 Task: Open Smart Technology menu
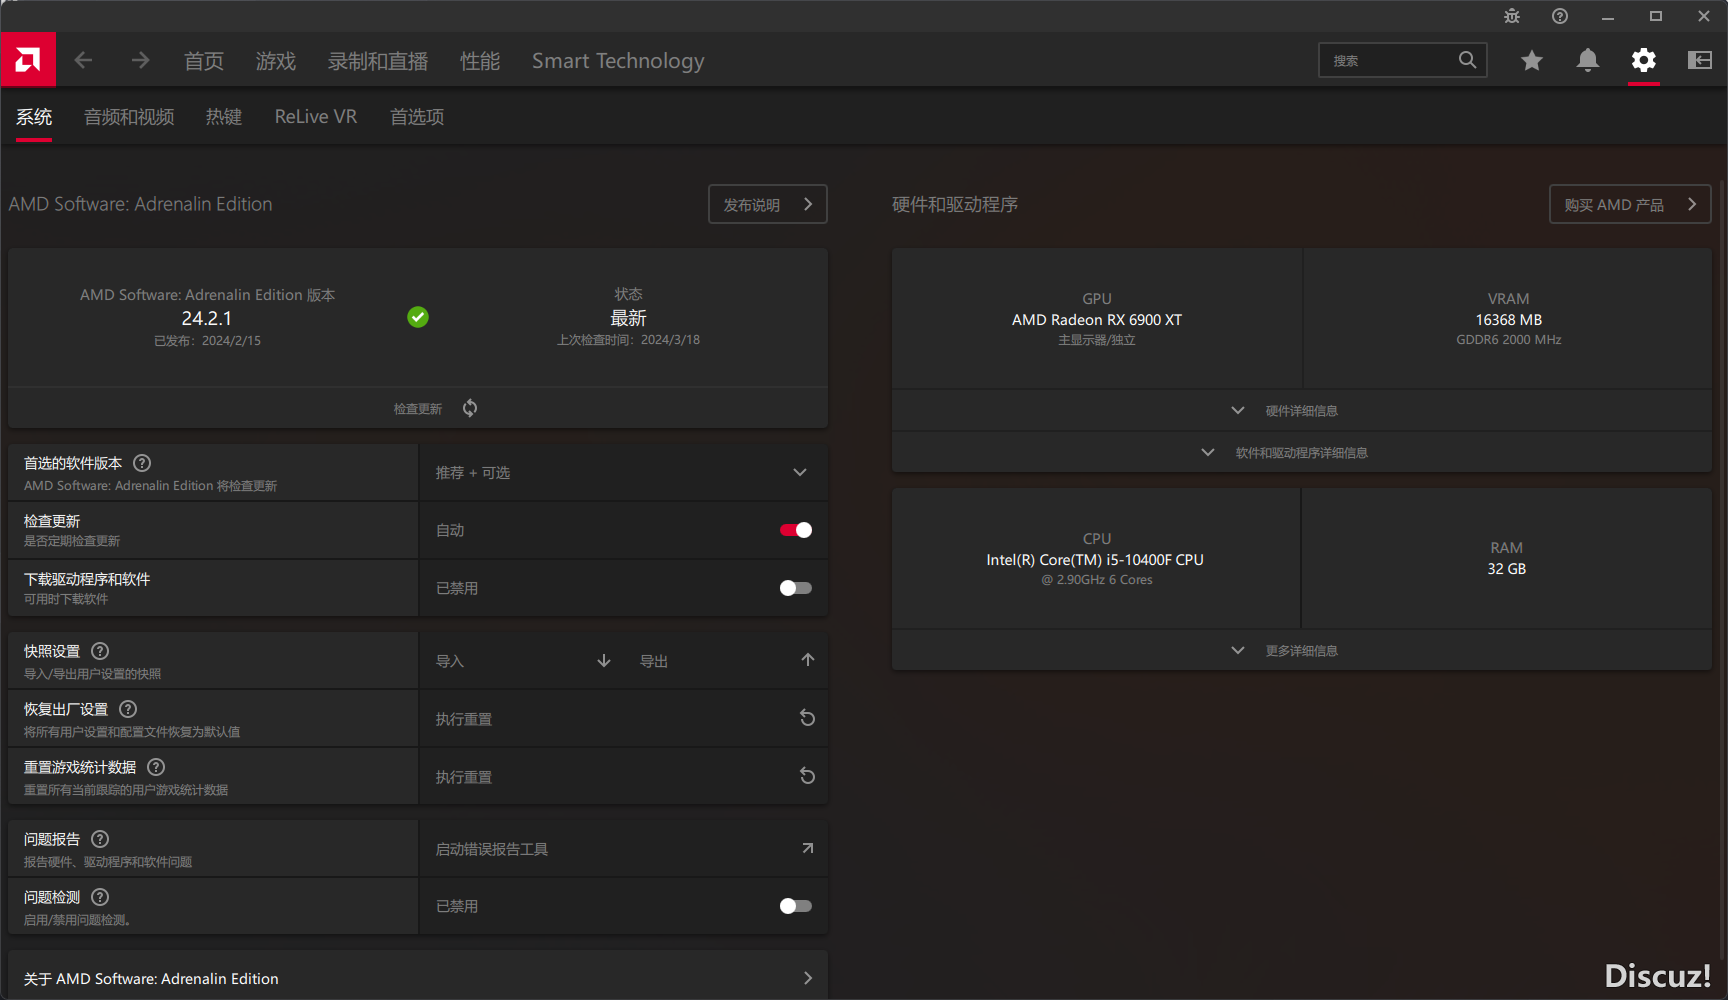coord(618,61)
